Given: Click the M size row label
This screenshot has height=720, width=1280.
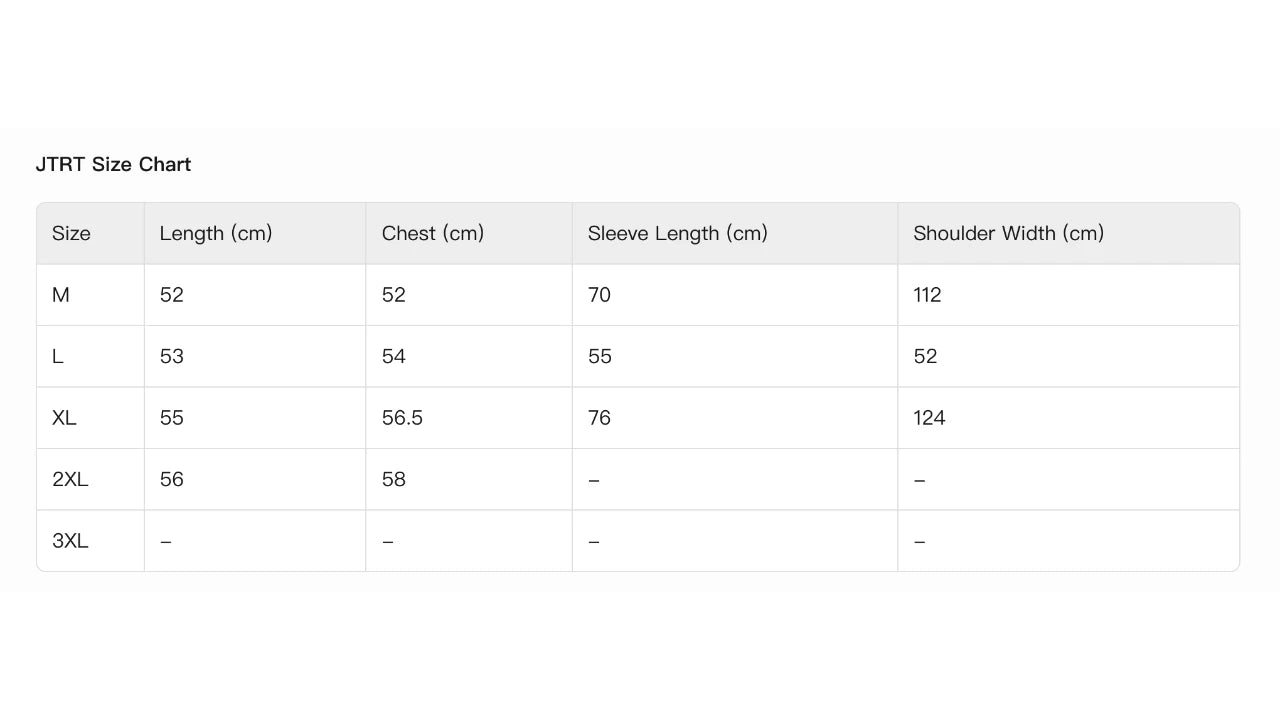Looking at the screenshot, I should click(61, 295).
